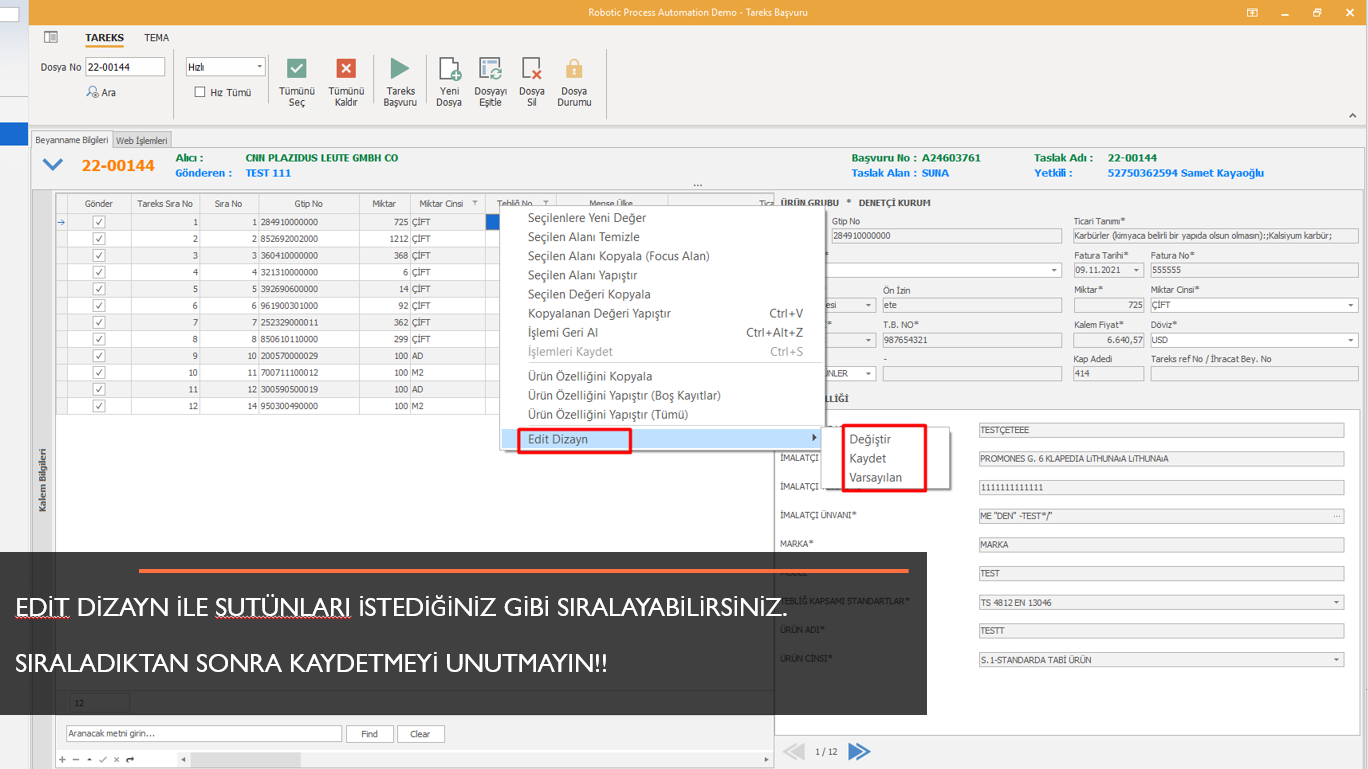Click the Dosya No input field
This screenshot has height=769, width=1368.
coord(125,67)
